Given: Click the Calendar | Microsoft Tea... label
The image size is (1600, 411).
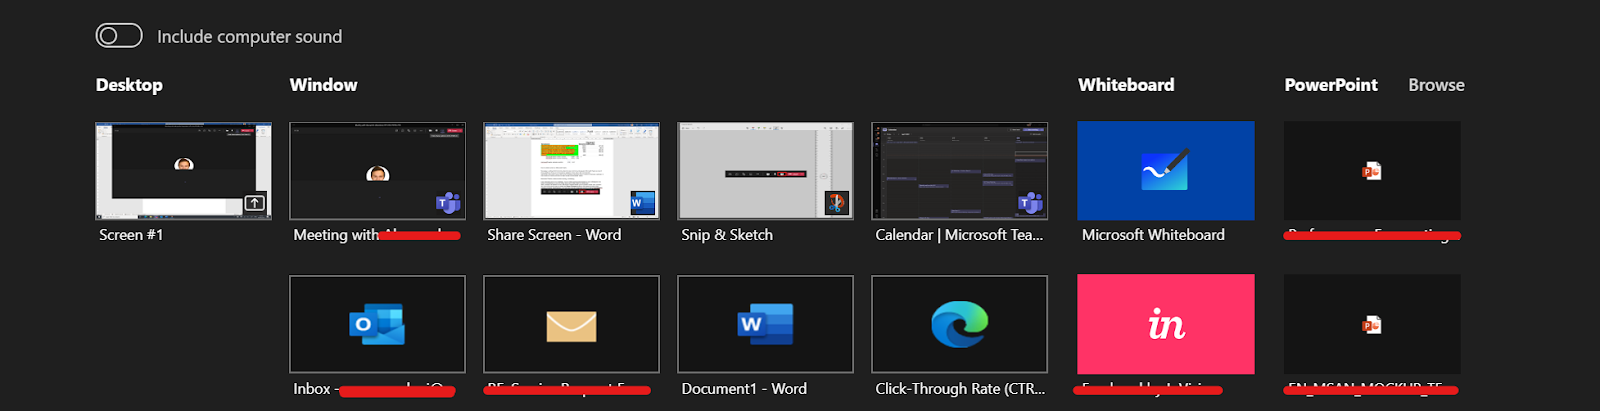Looking at the screenshot, I should (x=959, y=235).
